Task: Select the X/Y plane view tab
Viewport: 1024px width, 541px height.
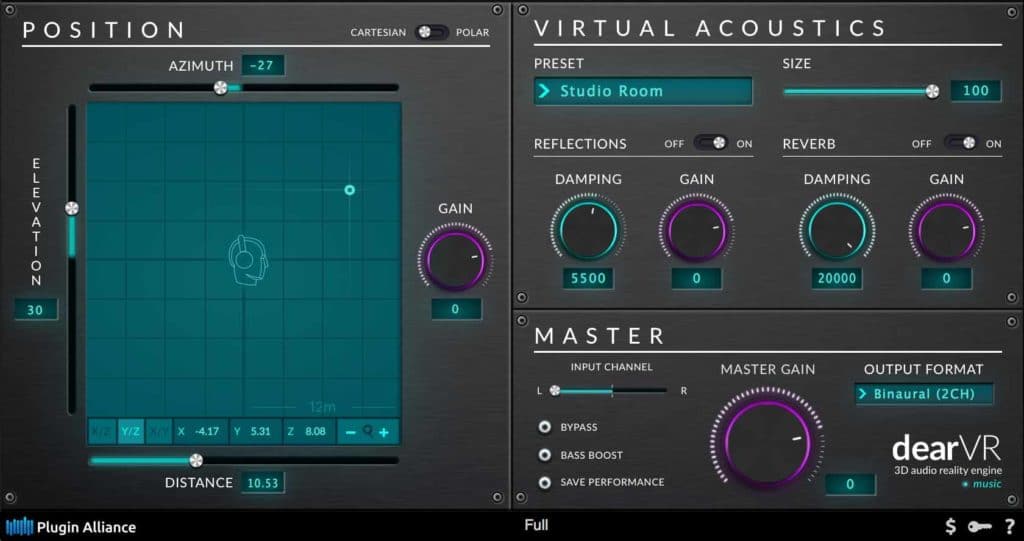Action: click(159, 432)
